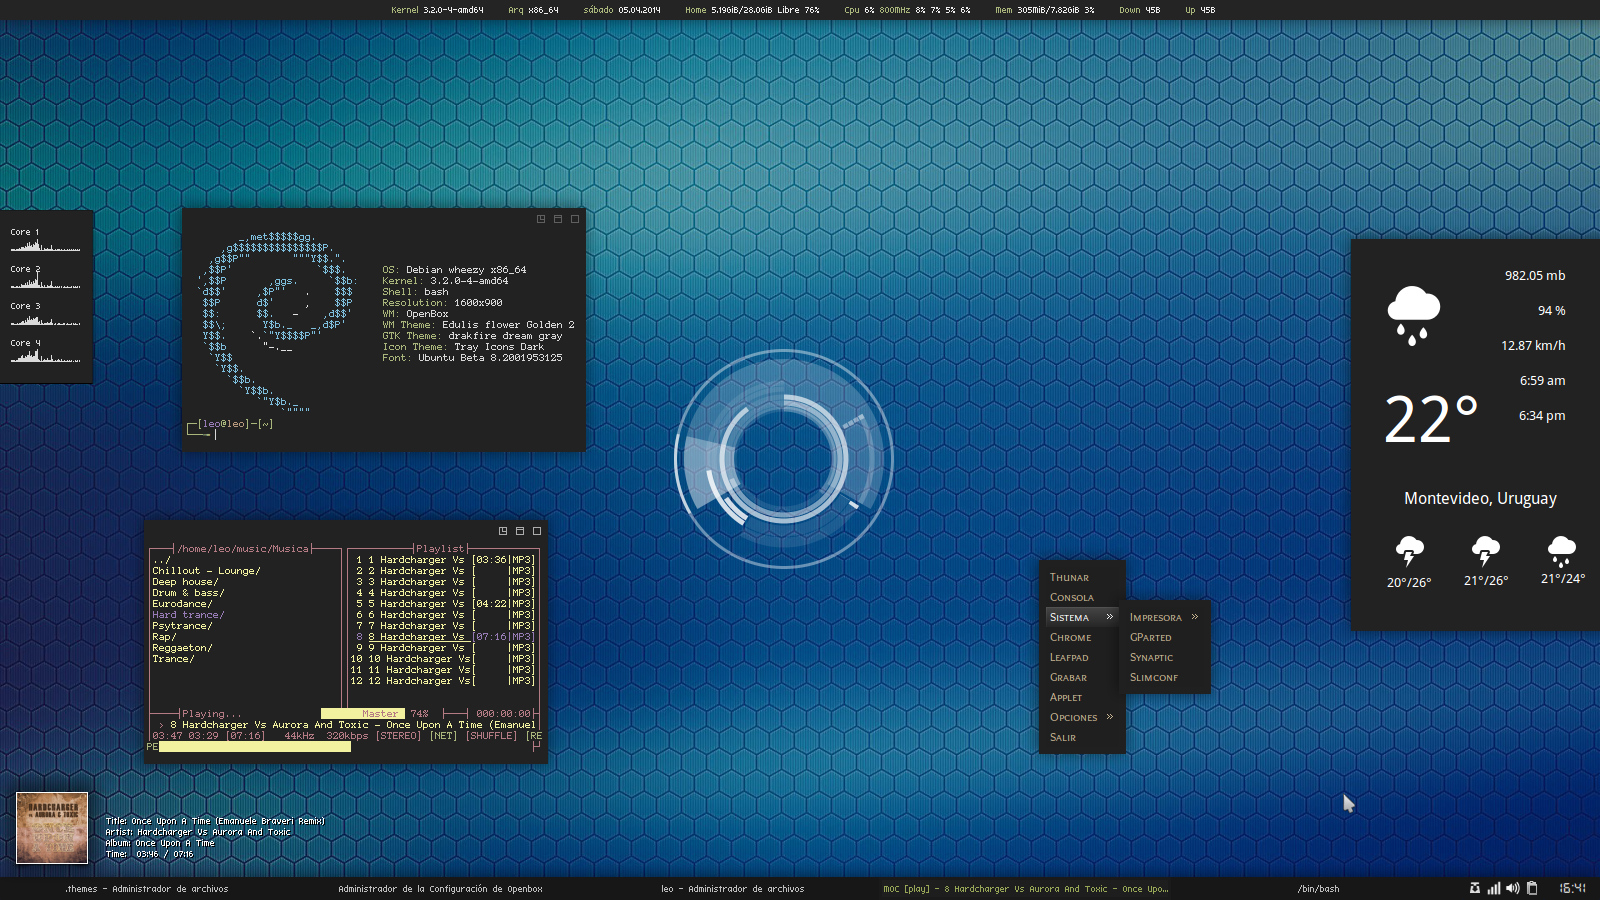Click 'Montevideo, Uruguay' location label
The width and height of the screenshot is (1600, 900).
[x=1480, y=498]
